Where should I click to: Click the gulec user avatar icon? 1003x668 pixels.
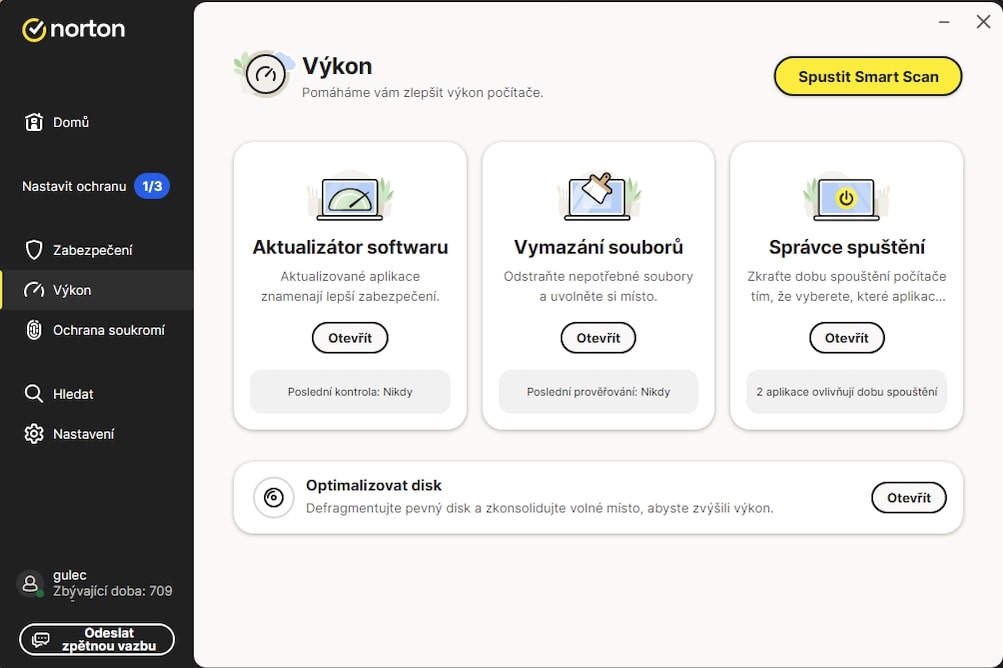point(30,584)
